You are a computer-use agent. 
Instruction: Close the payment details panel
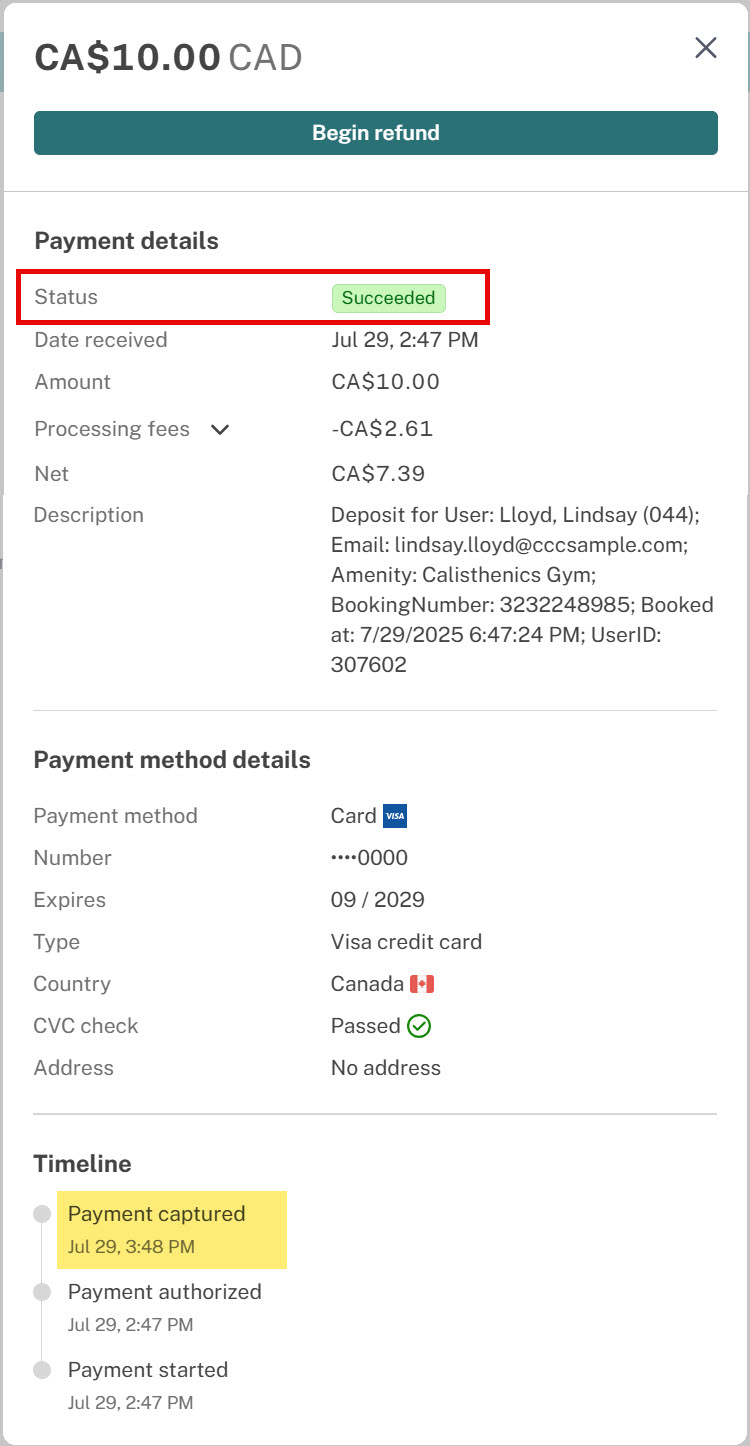coord(706,48)
